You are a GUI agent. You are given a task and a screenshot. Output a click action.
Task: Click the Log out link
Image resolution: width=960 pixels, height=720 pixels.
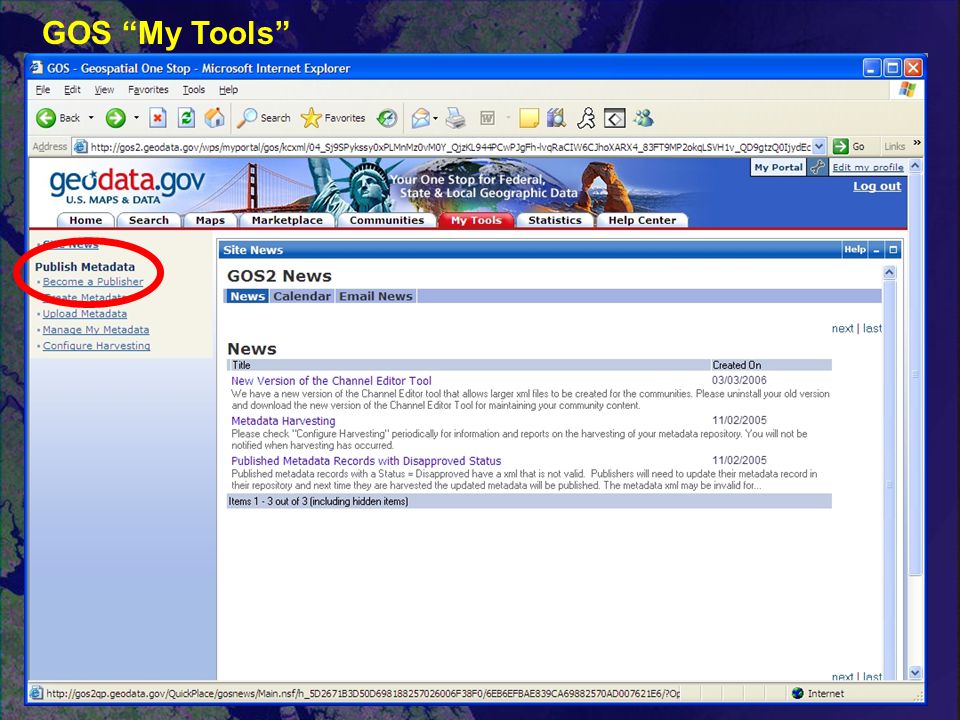(x=877, y=186)
